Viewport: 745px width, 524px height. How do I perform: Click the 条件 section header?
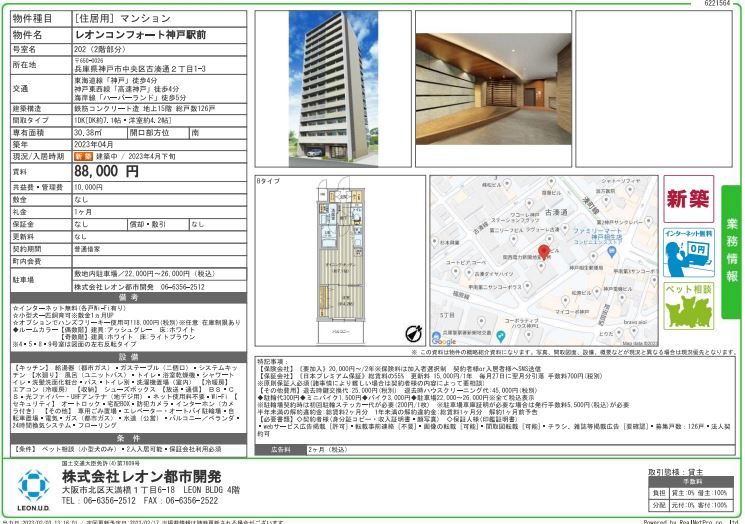pos(128,438)
